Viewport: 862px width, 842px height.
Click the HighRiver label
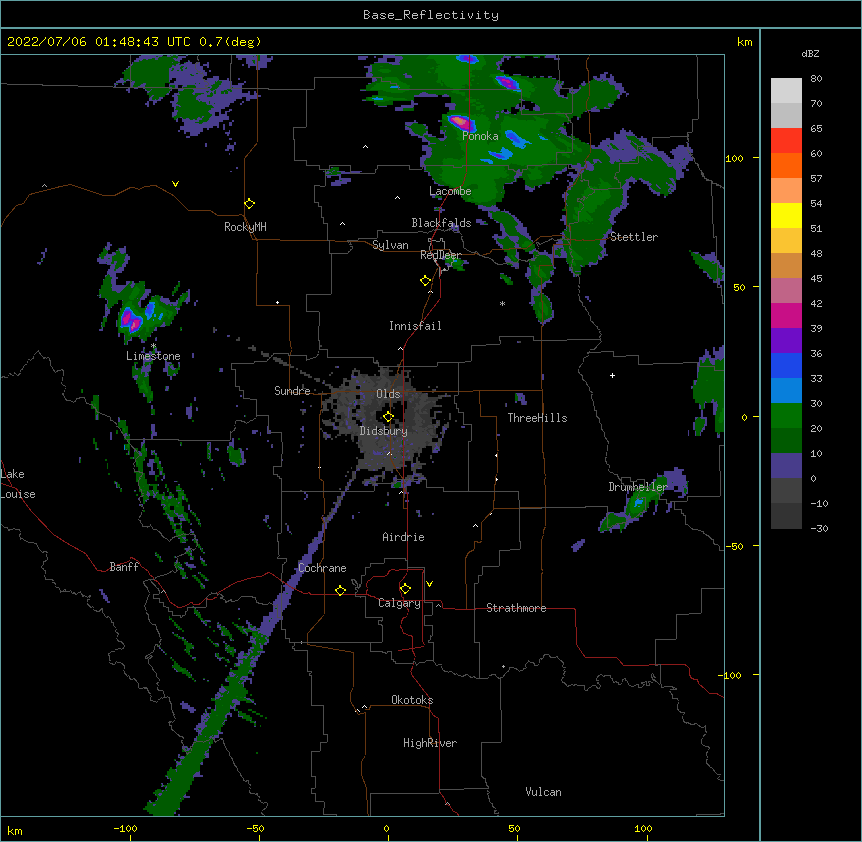430,743
